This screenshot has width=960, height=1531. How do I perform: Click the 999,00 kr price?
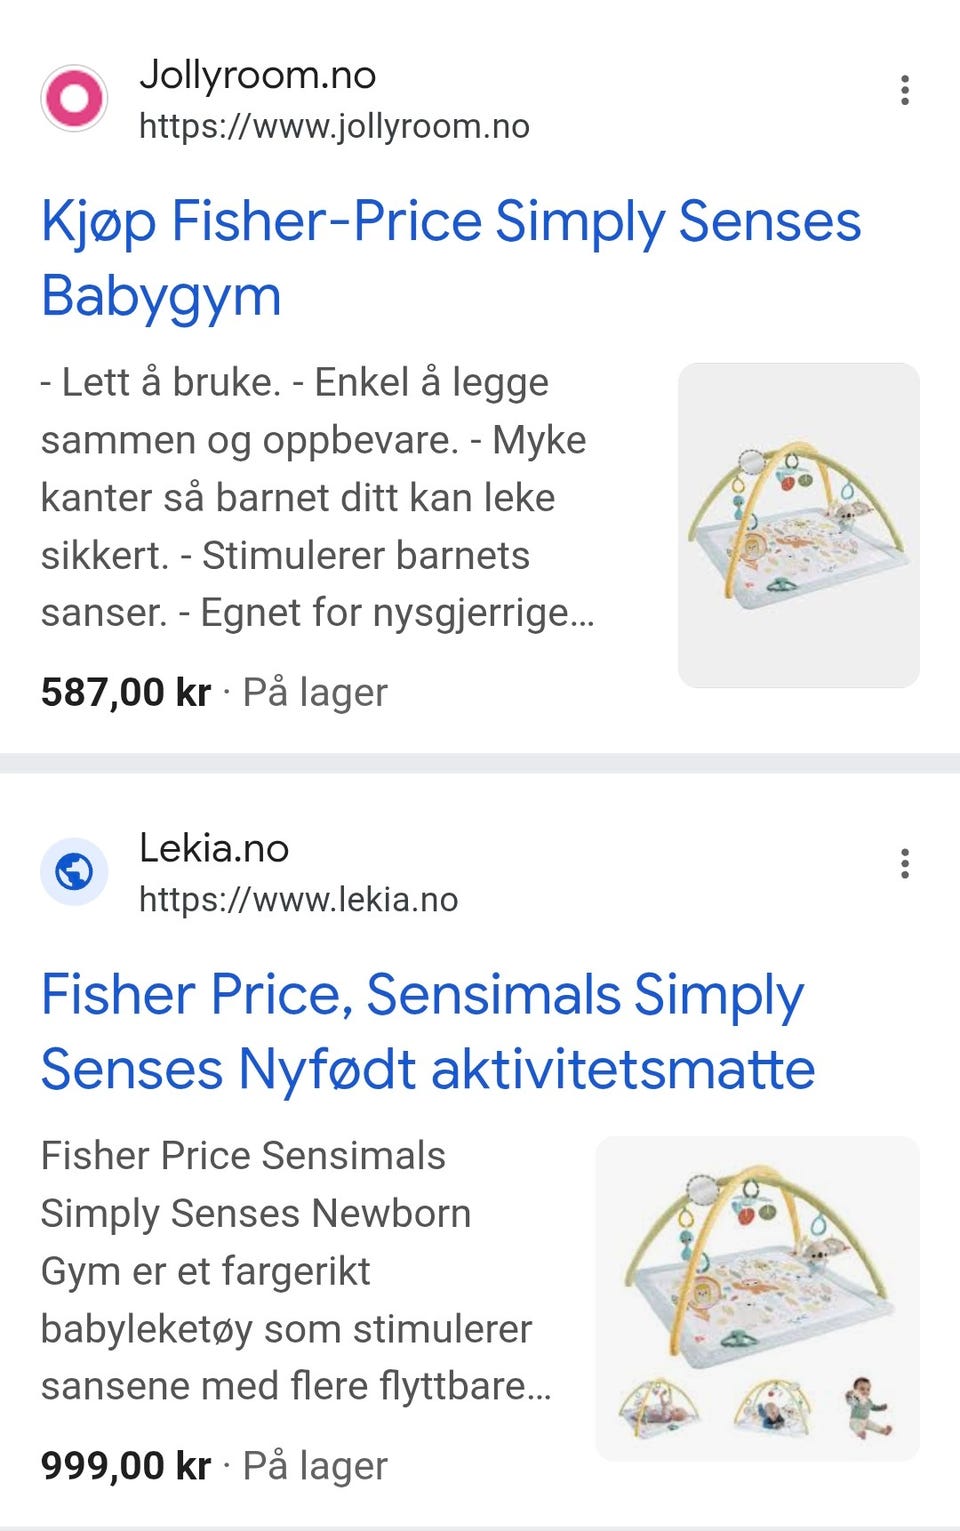126,1466
